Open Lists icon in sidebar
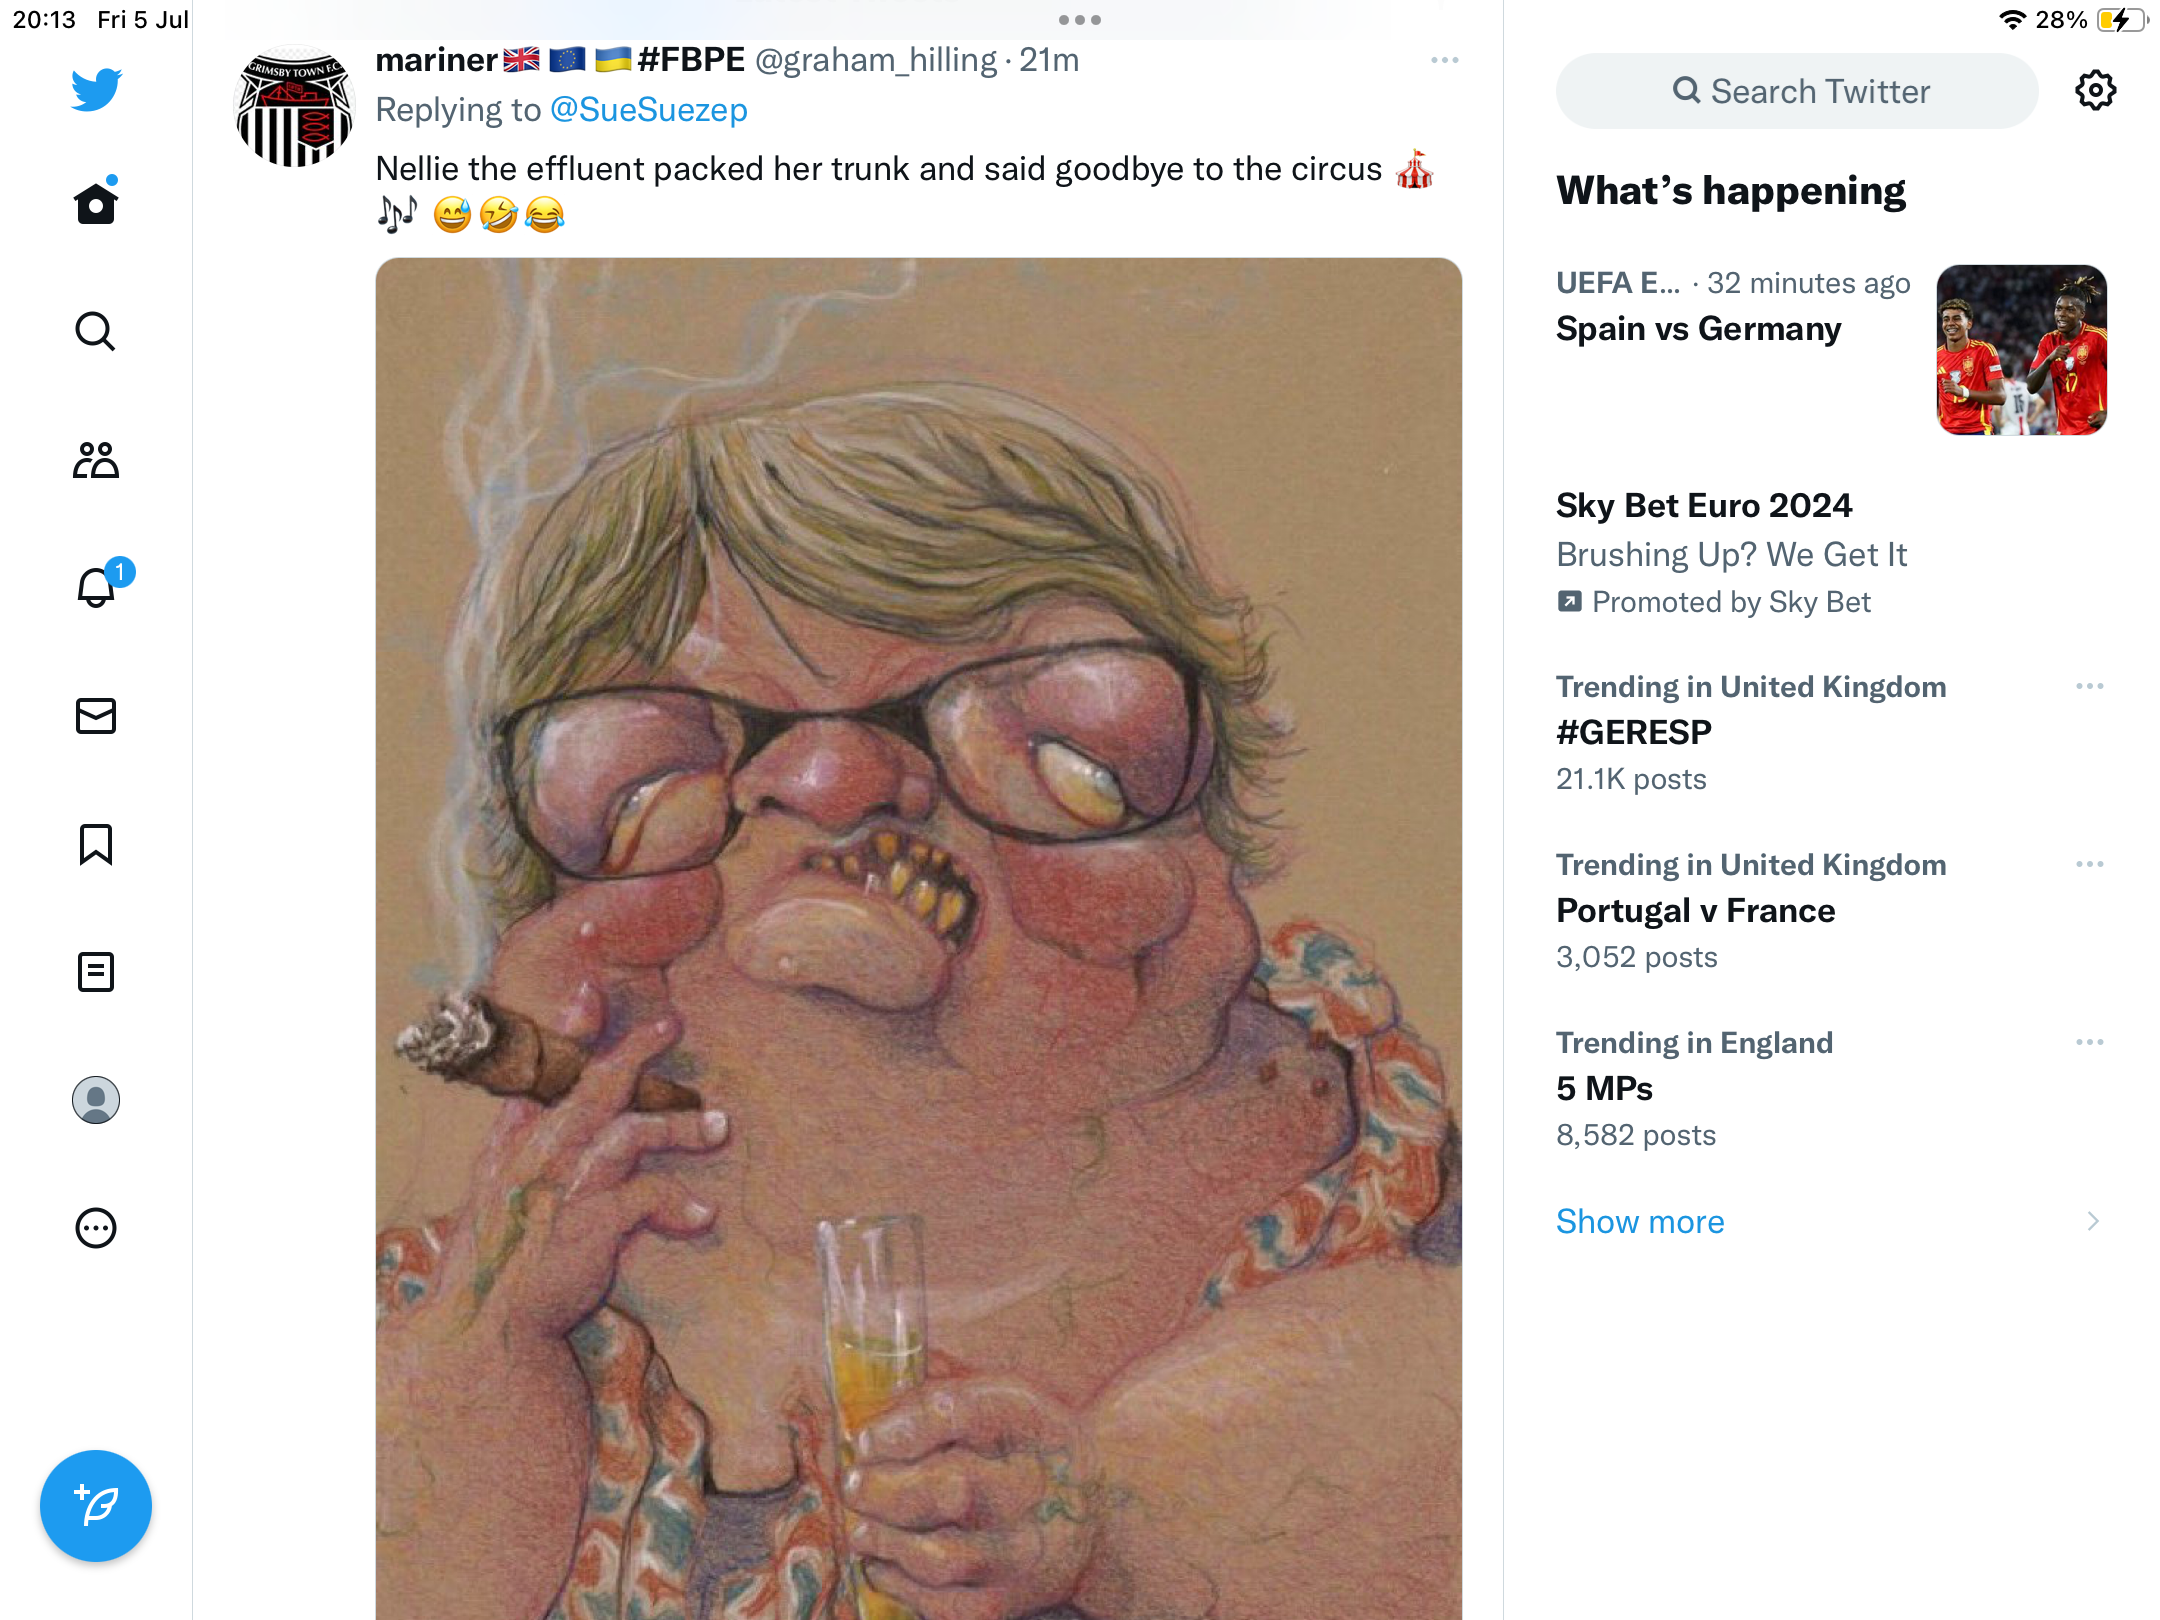2160x1620 pixels. (x=96, y=972)
